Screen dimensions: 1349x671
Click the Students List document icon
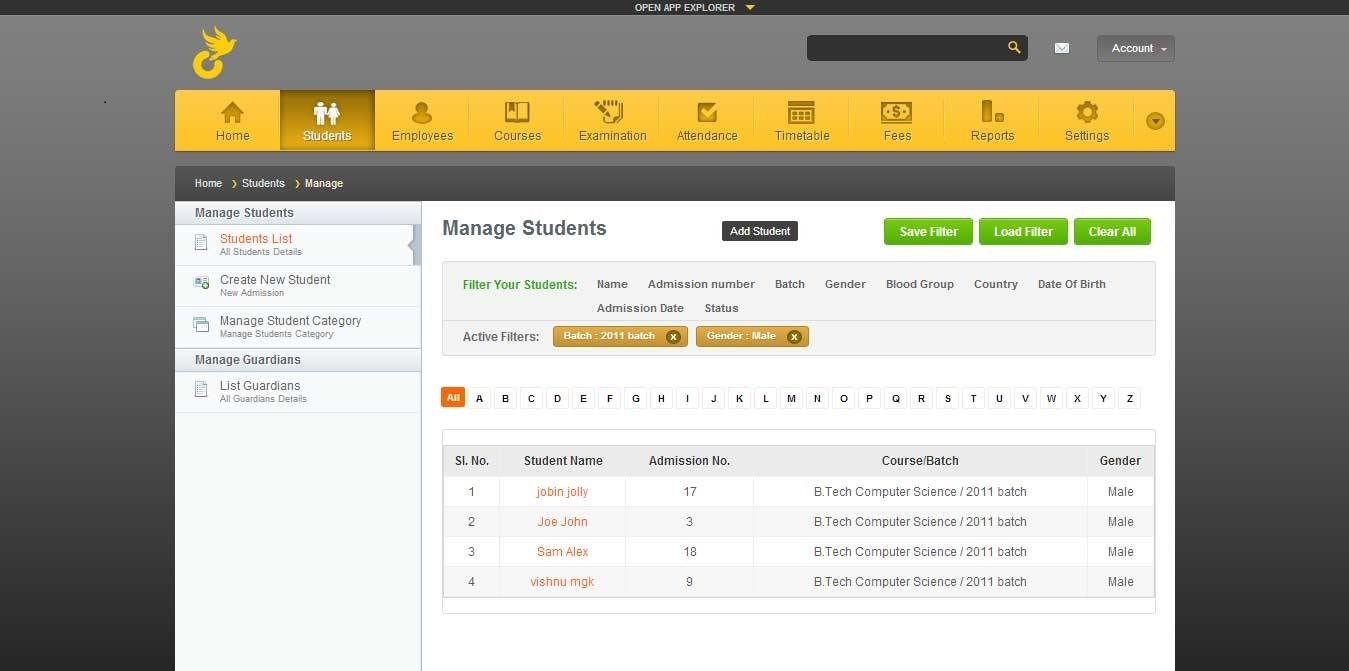click(201, 242)
